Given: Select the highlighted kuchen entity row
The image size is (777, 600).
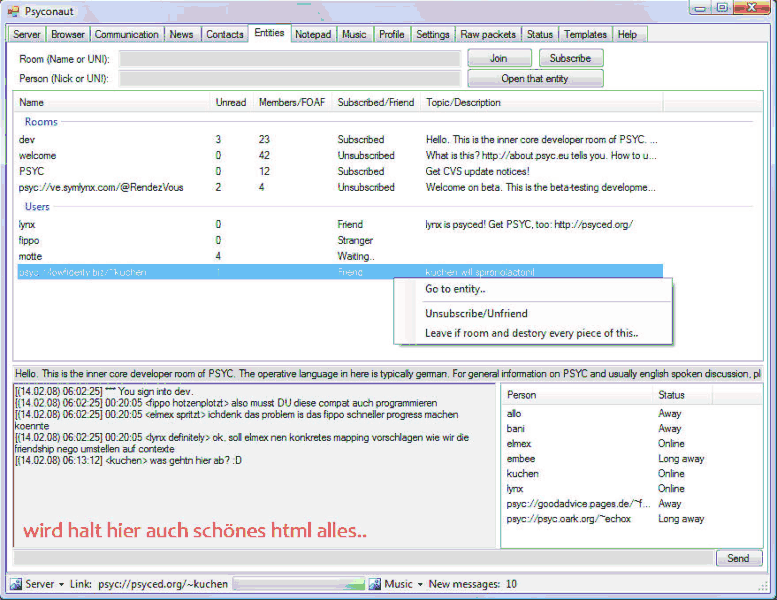Looking at the screenshot, I should 339,272.
